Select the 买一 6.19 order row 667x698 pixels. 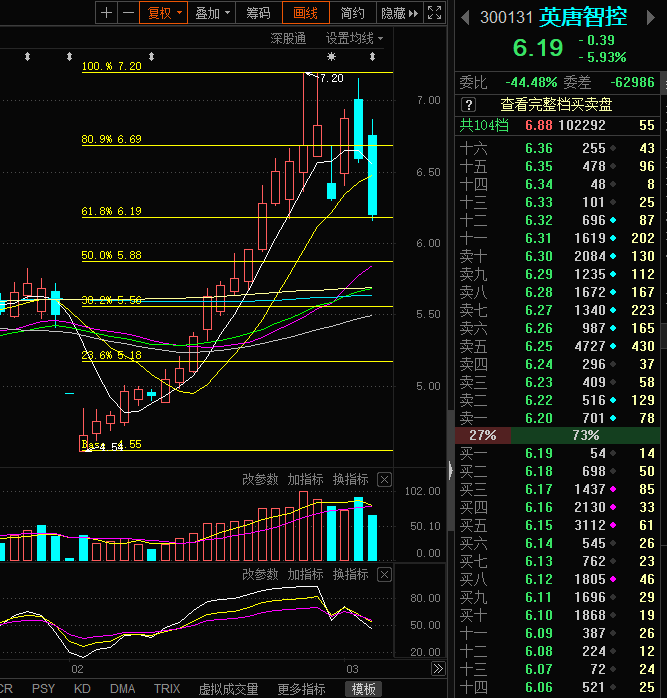pyautogui.click(x=557, y=453)
